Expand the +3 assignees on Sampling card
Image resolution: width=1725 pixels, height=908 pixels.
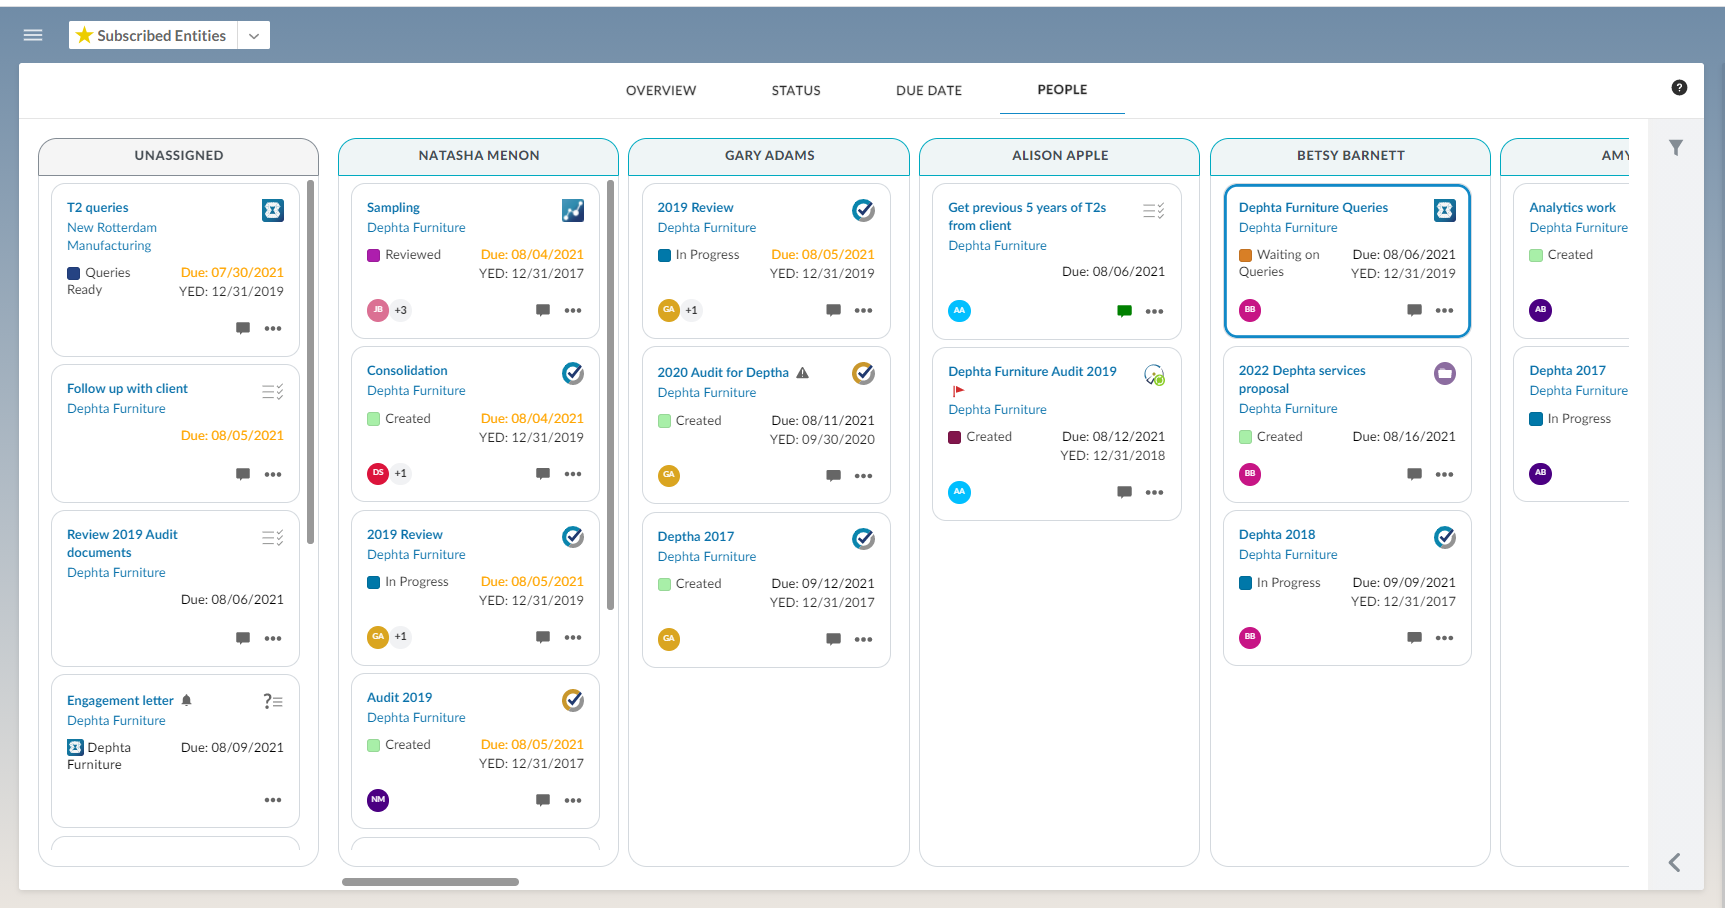(x=400, y=310)
